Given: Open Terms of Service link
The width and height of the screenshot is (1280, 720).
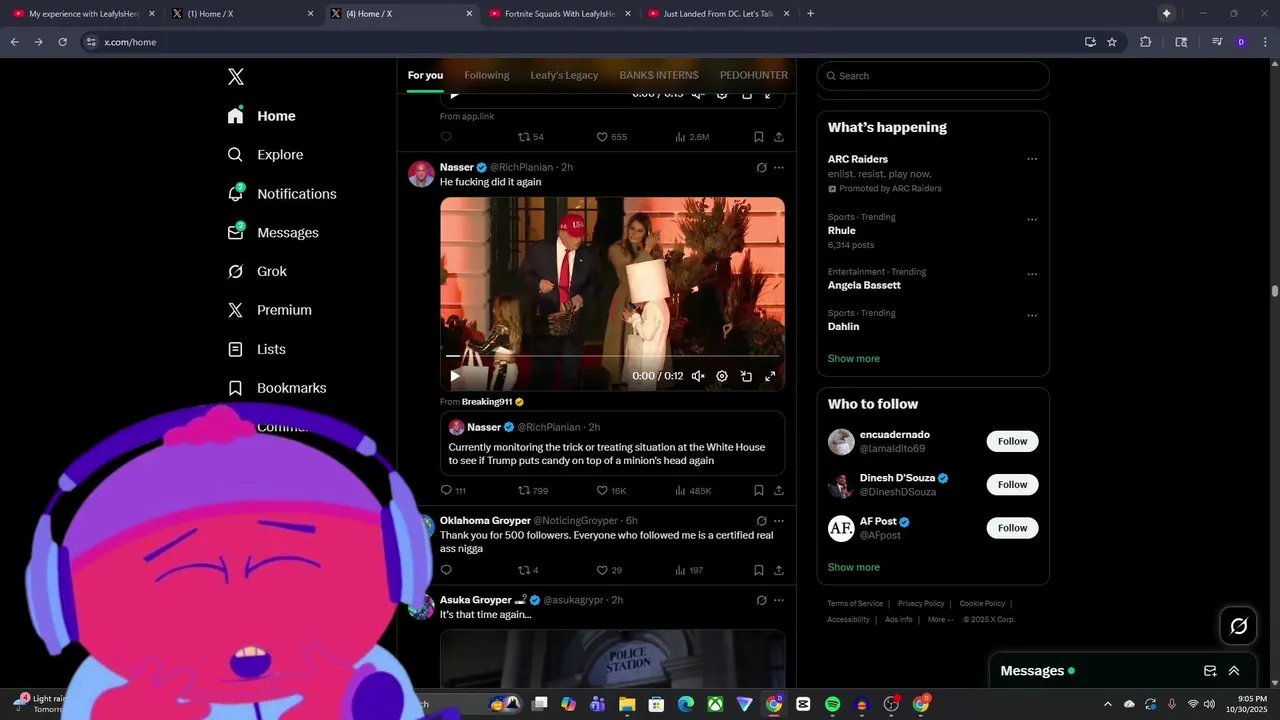Looking at the screenshot, I should point(855,604).
